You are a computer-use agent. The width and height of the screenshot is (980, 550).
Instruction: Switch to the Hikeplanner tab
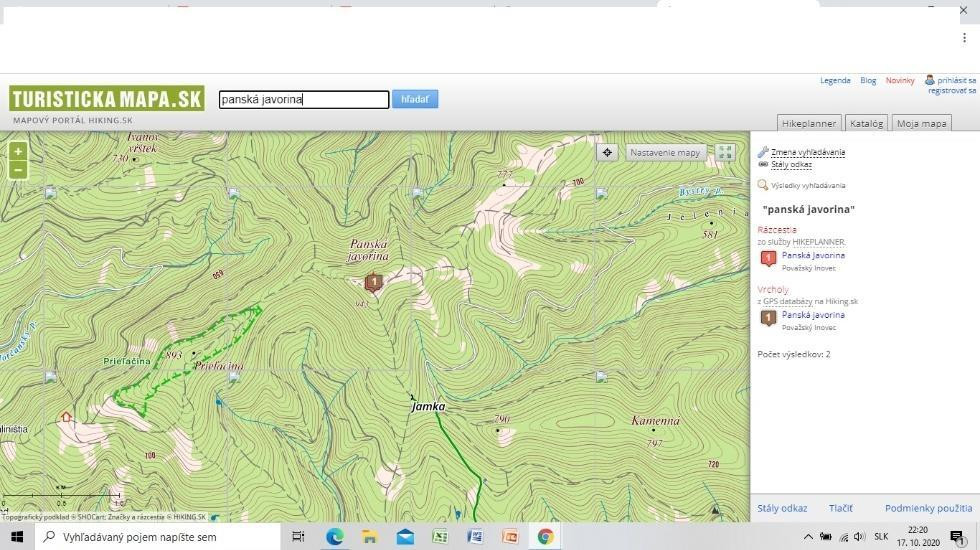pos(809,123)
